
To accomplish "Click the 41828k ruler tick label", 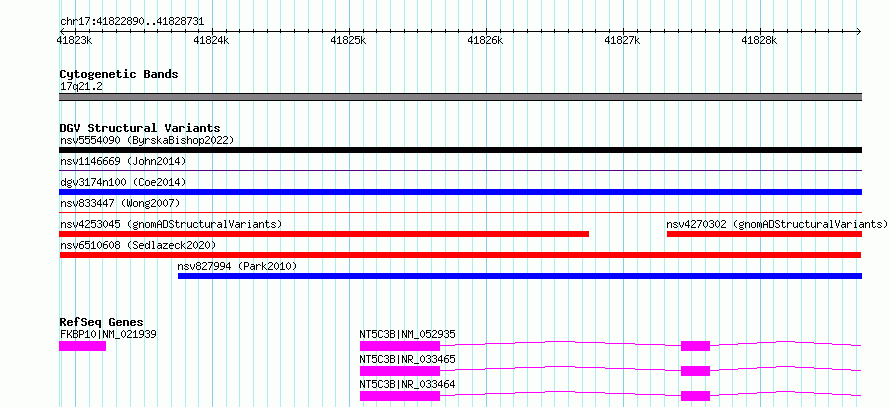I will [x=759, y=40].
